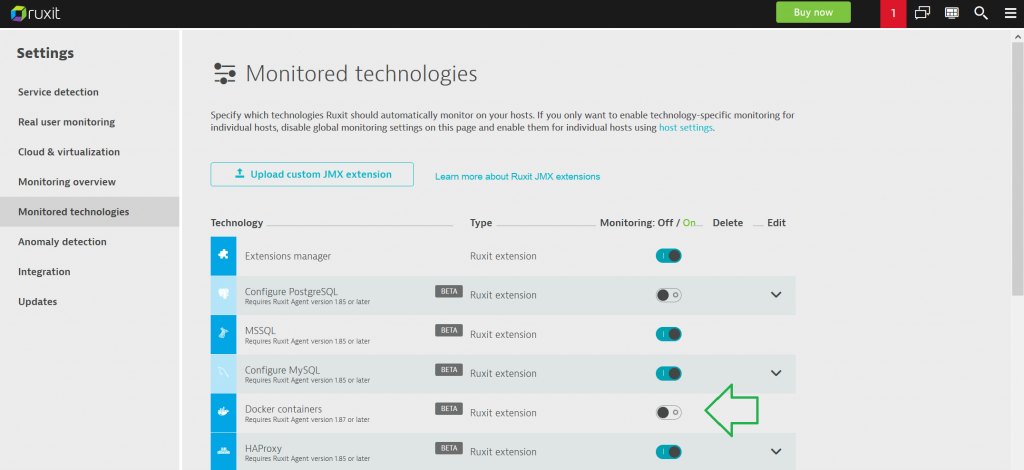Click the Extensions manager name
Viewport: 1024px width, 470px height.
[288, 256]
